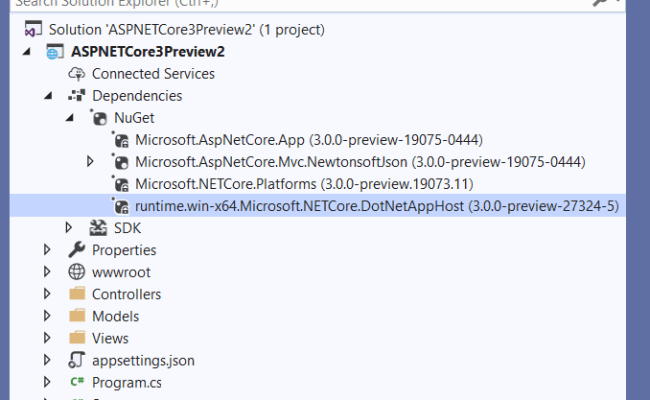Click the Connected Services cloud icon
The height and width of the screenshot is (400, 650).
click(77, 74)
